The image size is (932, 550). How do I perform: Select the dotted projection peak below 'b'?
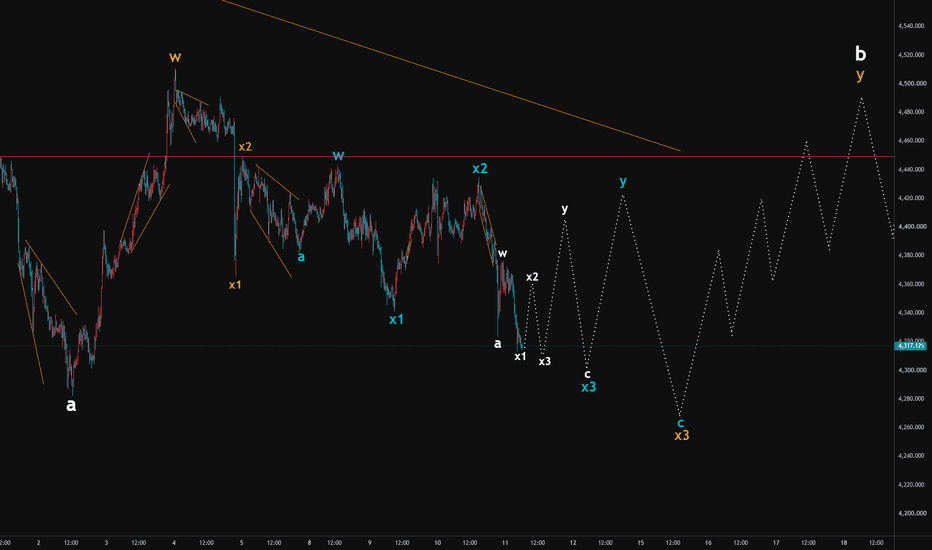click(x=861, y=98)
